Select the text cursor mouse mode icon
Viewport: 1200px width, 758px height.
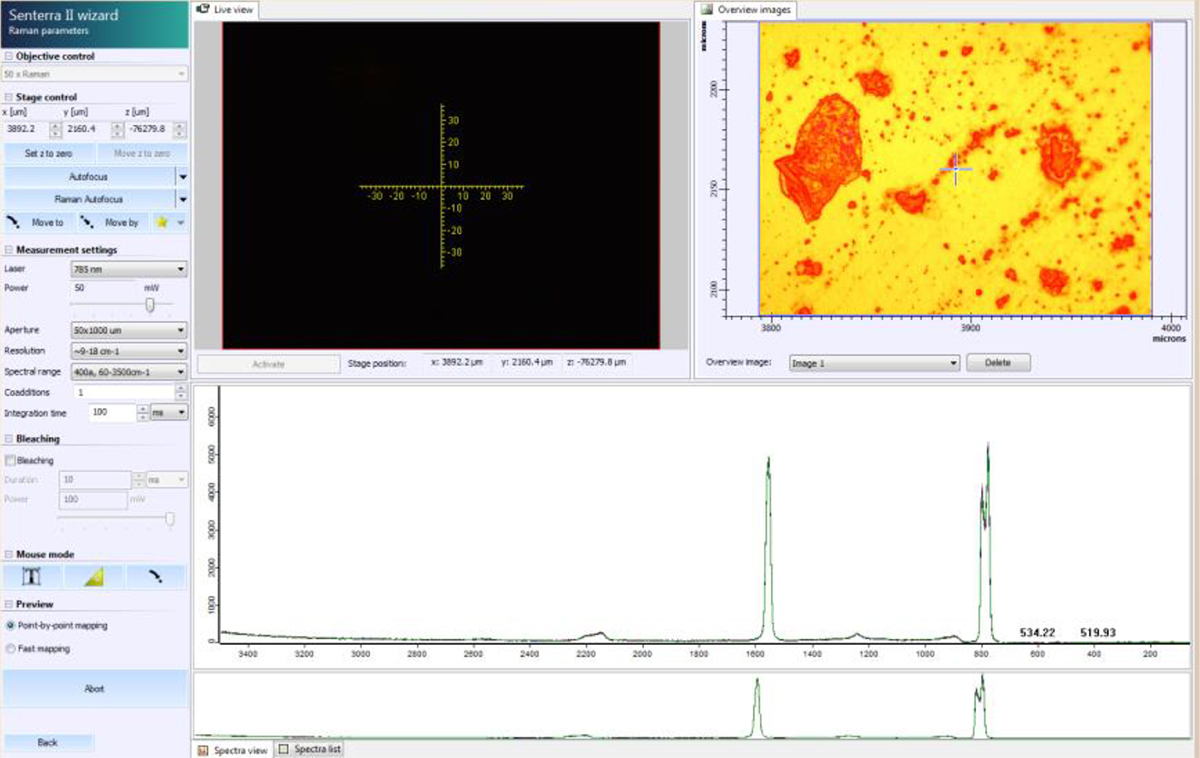tap(33, 577)
